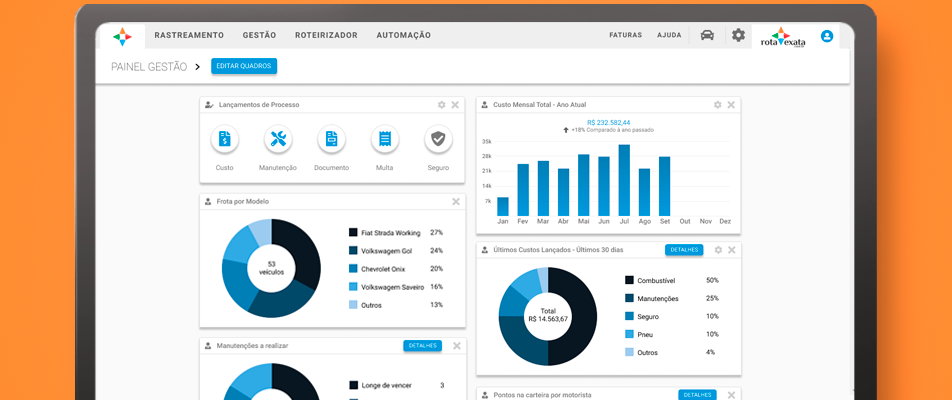Select Outros in Frota por Modelo legend
This screenshot has width=952, height=400.
(396, 305)
